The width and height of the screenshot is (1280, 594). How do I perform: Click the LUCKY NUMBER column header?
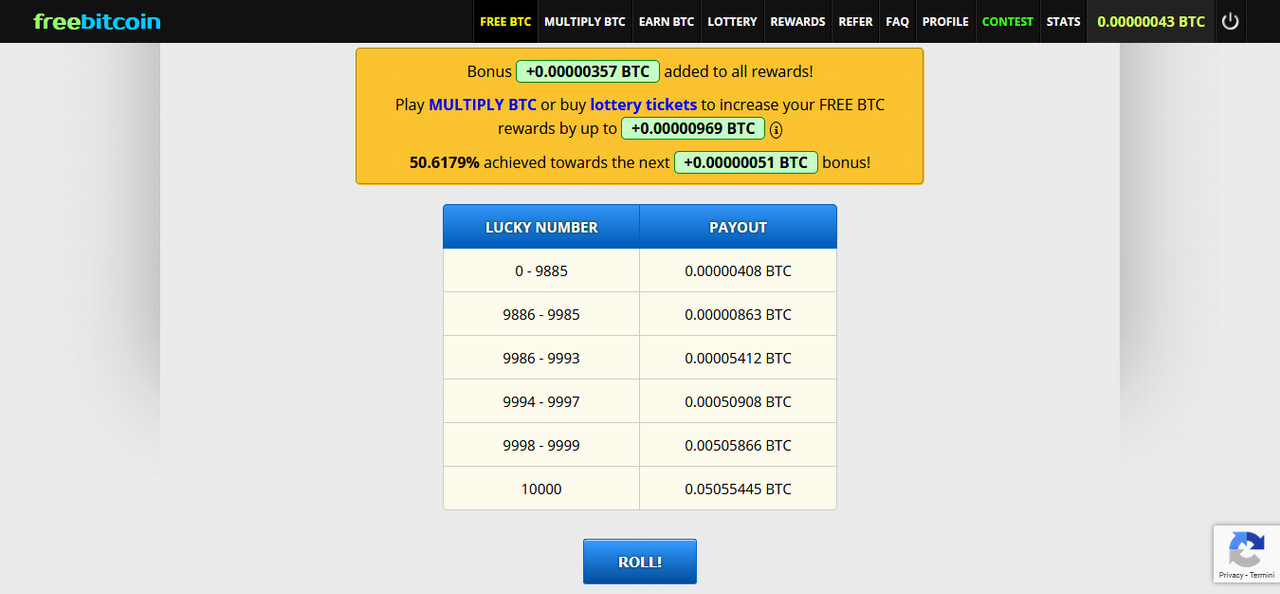[541, 227]
